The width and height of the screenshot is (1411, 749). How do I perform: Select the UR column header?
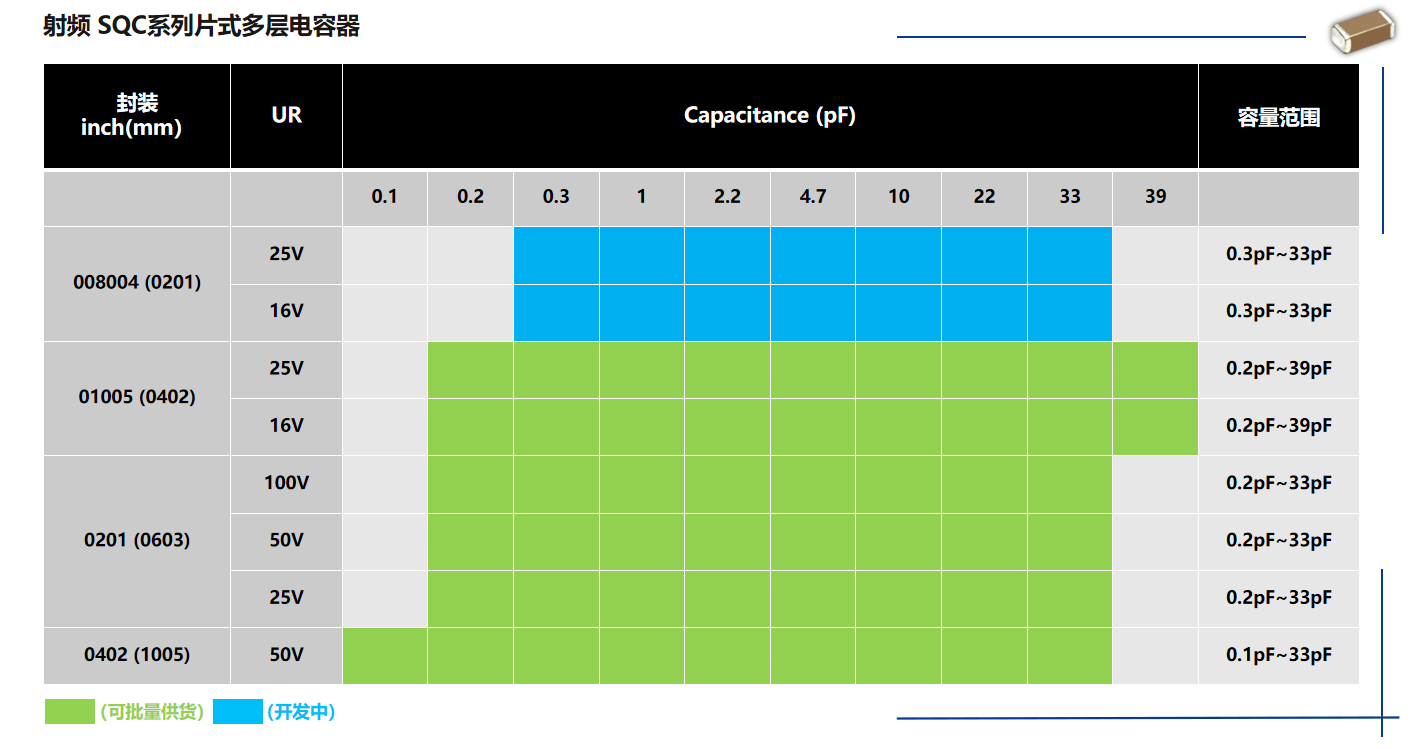click(x=286, y=116)
